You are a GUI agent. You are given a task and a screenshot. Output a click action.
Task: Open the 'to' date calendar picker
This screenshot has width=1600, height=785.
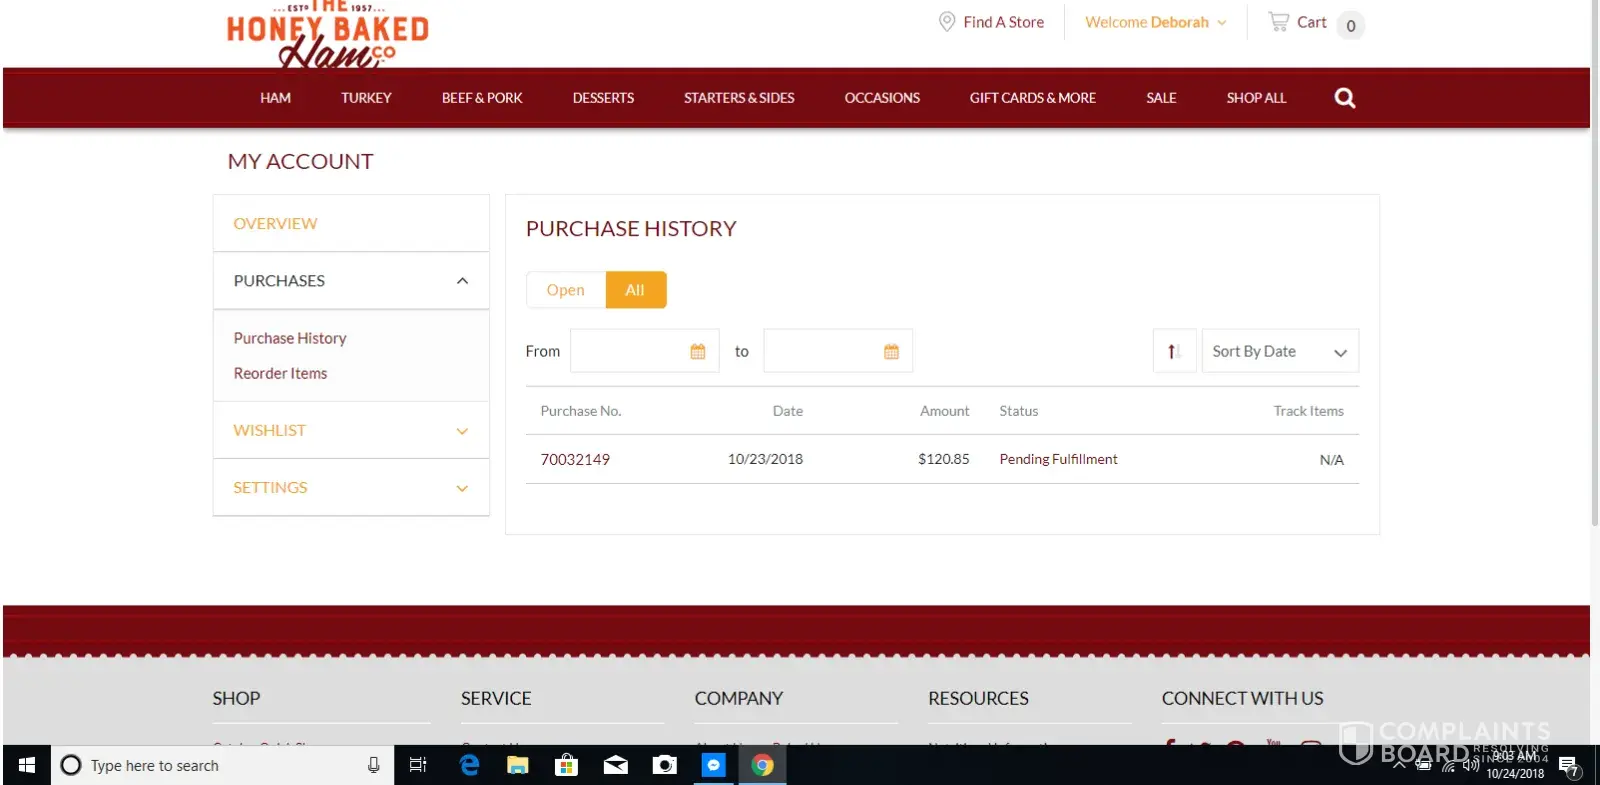coord(891,351)
